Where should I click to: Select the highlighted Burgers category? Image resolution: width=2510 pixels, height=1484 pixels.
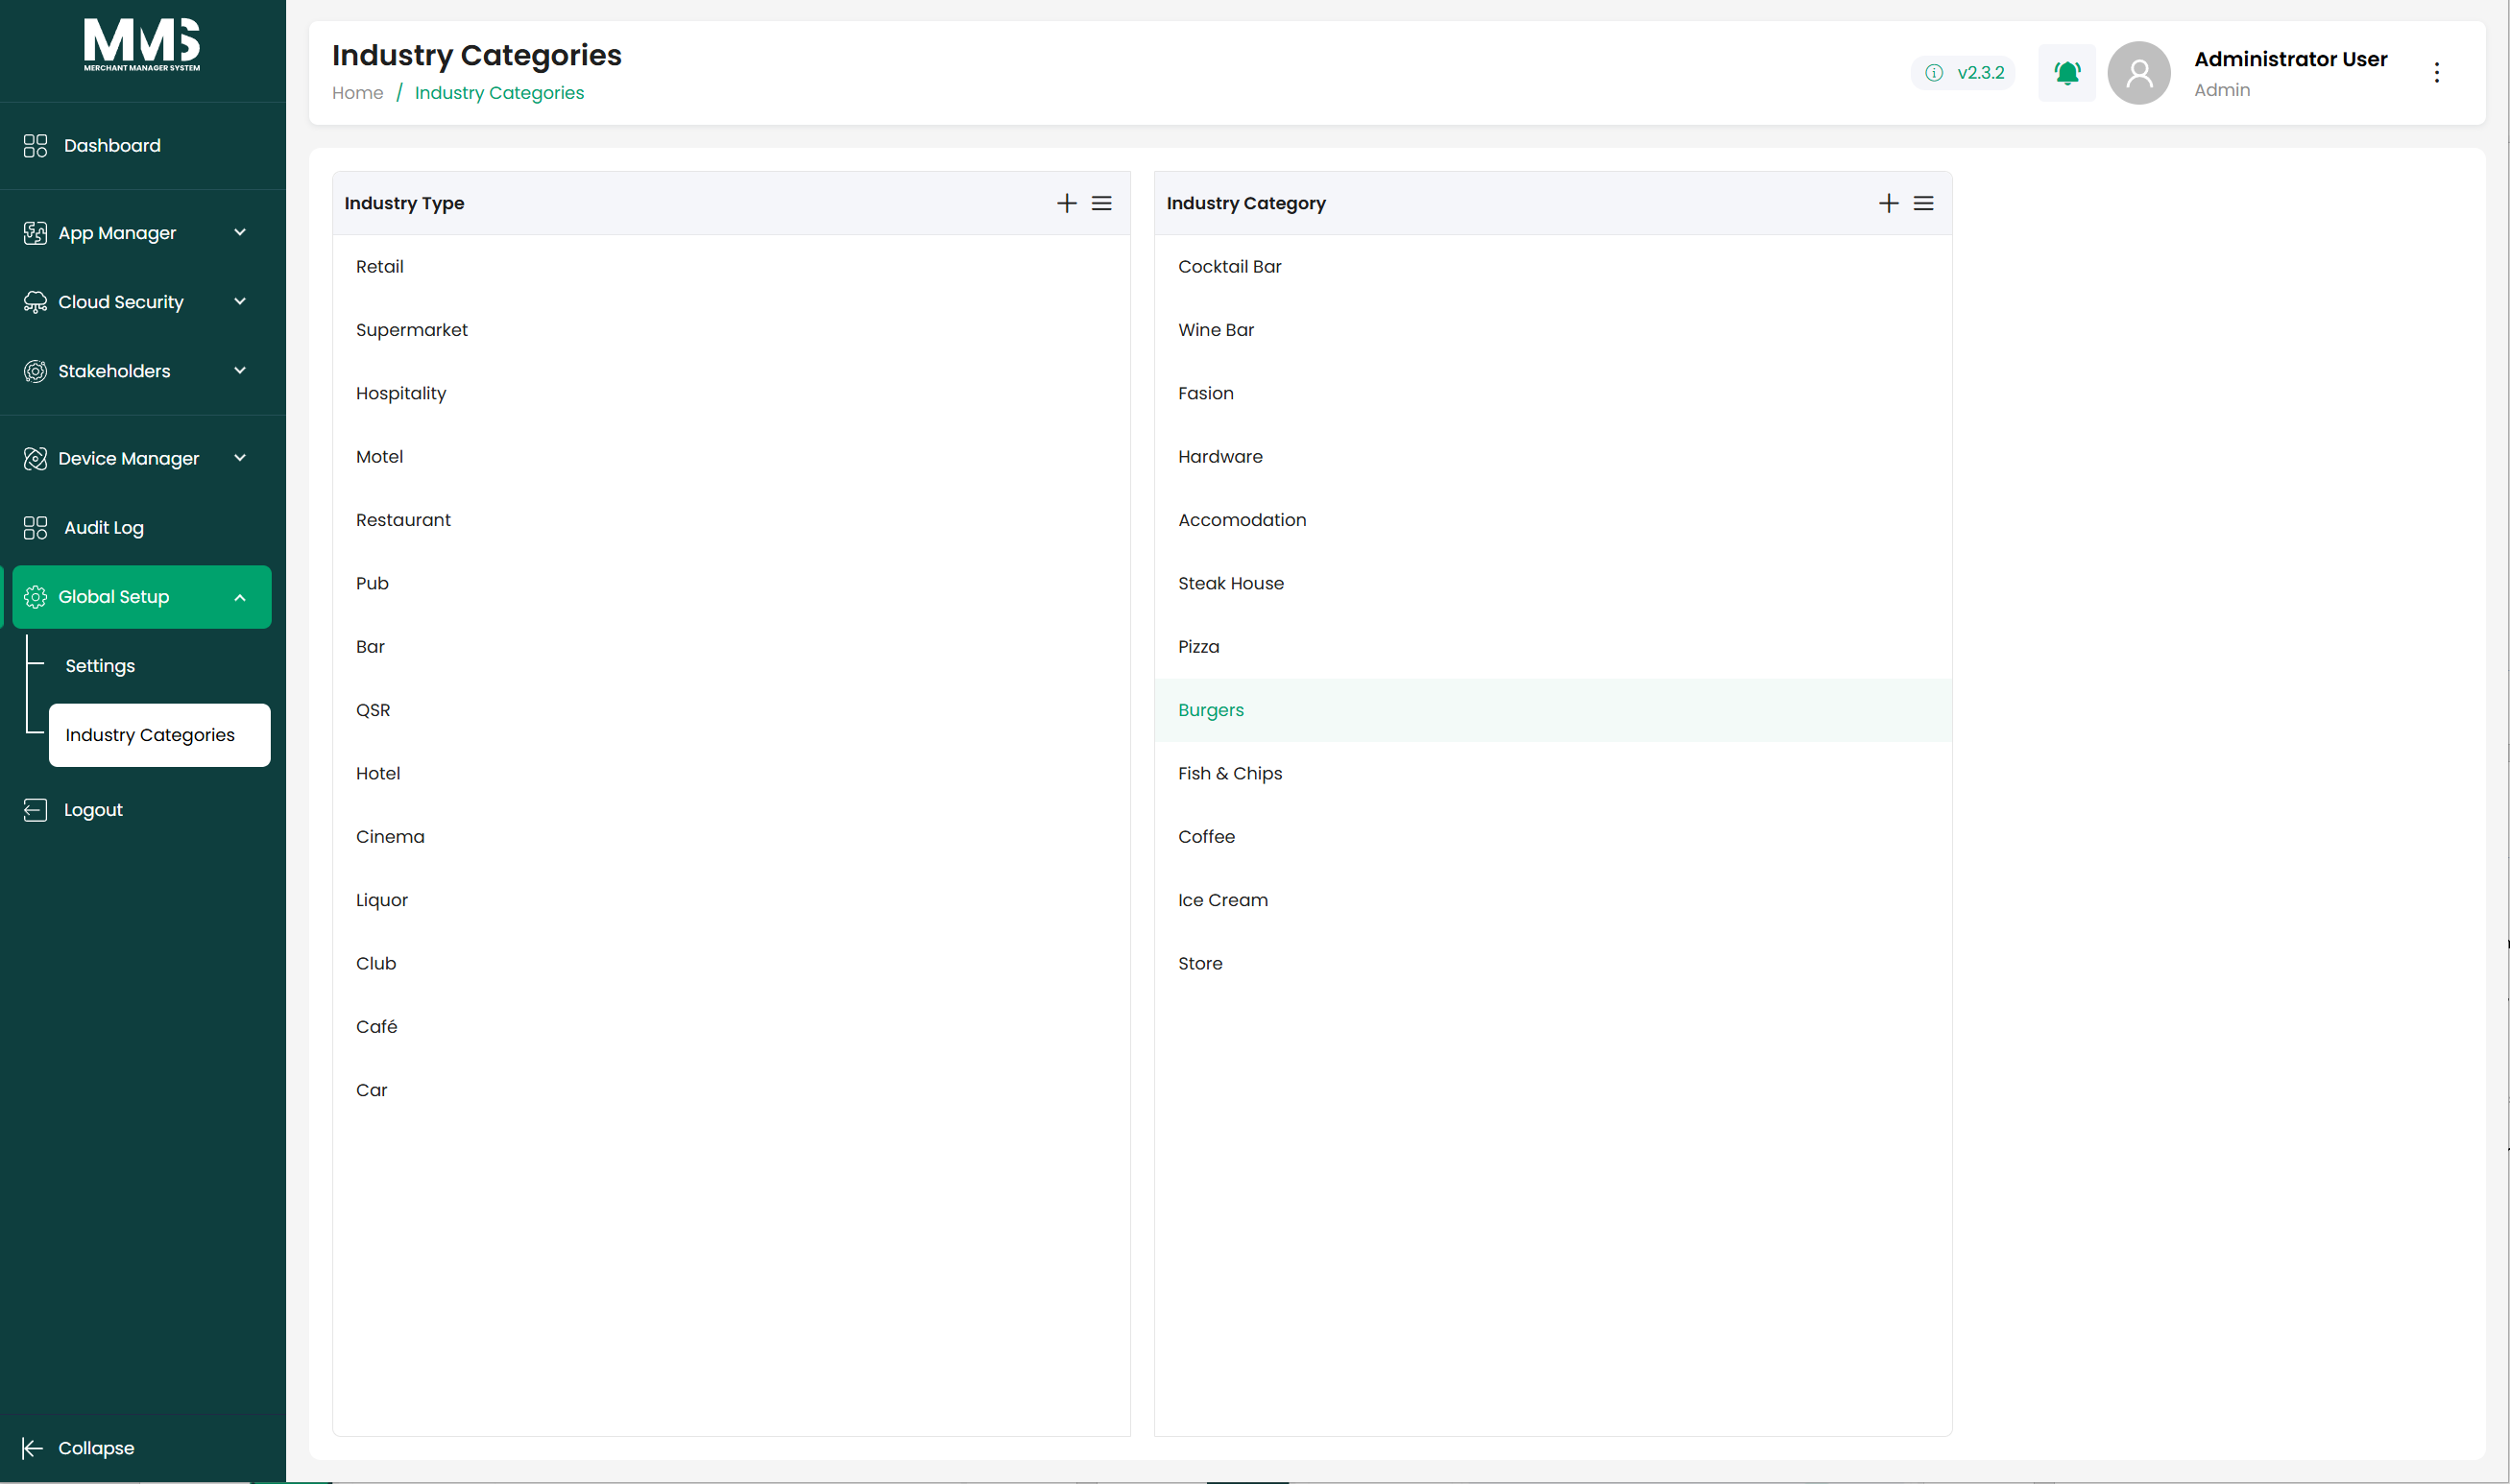(x=1553, y=710)
